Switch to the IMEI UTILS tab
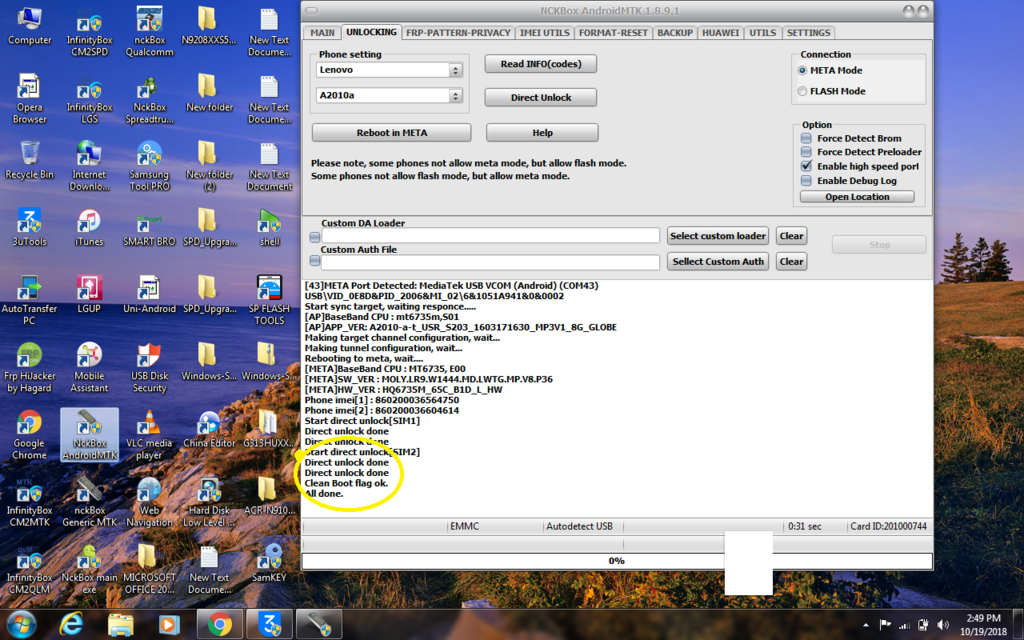 [545, 33]
